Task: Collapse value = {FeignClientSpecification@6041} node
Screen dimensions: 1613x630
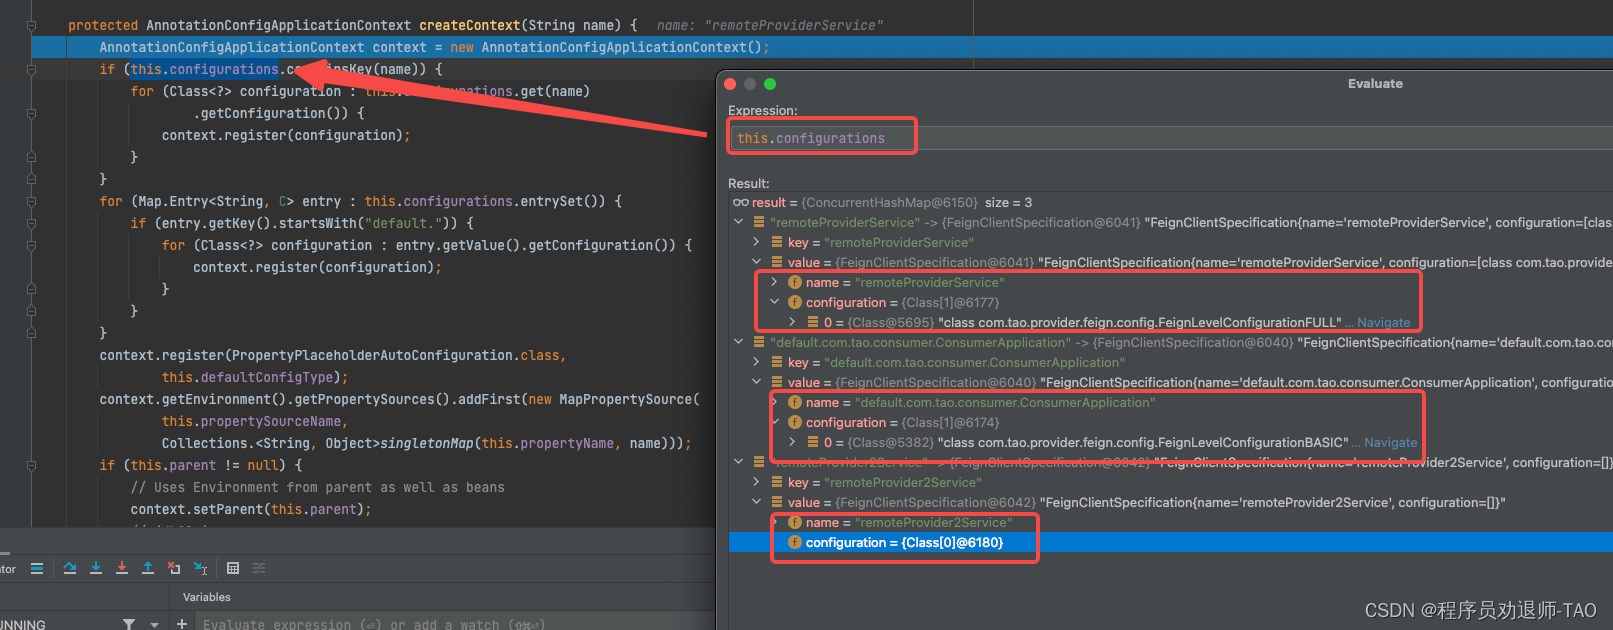Action: tap(757, 262)
